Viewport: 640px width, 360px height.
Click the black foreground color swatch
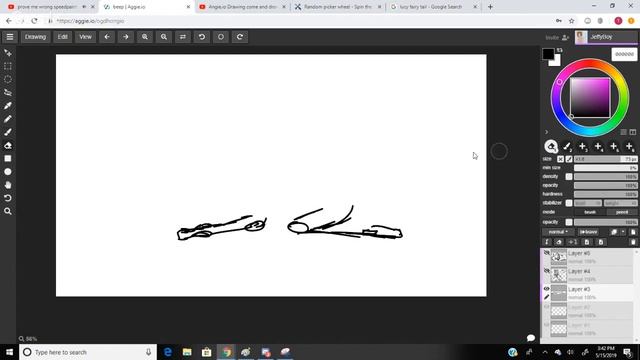tap(548, 53)
